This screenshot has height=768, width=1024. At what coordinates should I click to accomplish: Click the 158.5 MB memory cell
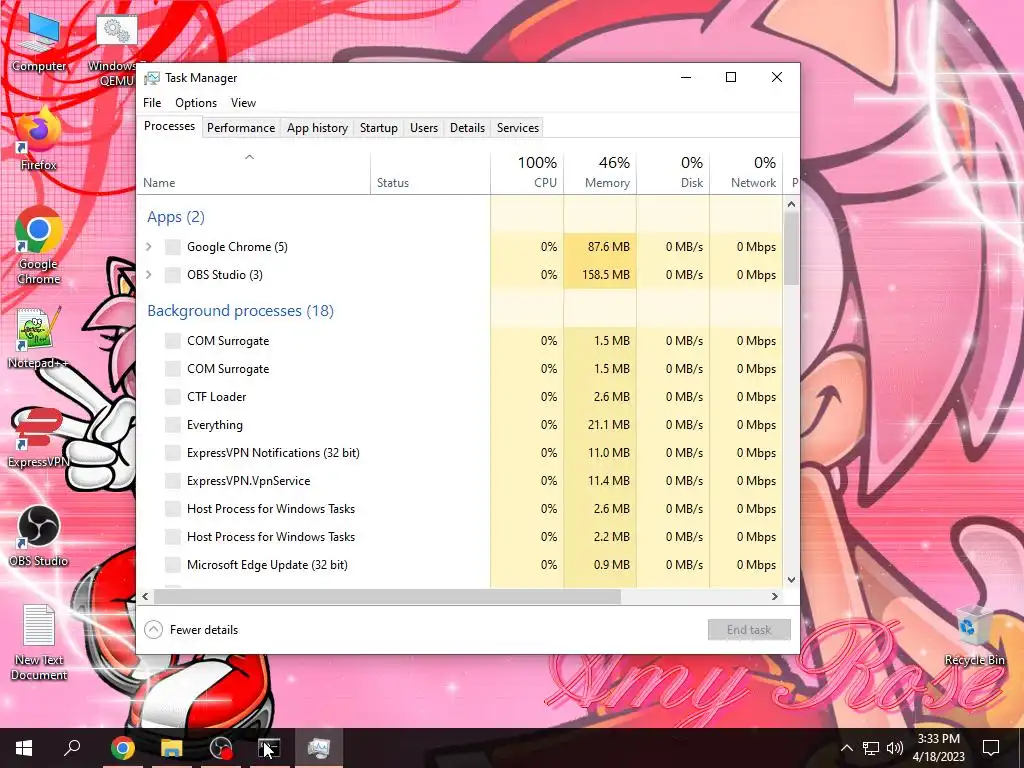[x=600, y=275]
